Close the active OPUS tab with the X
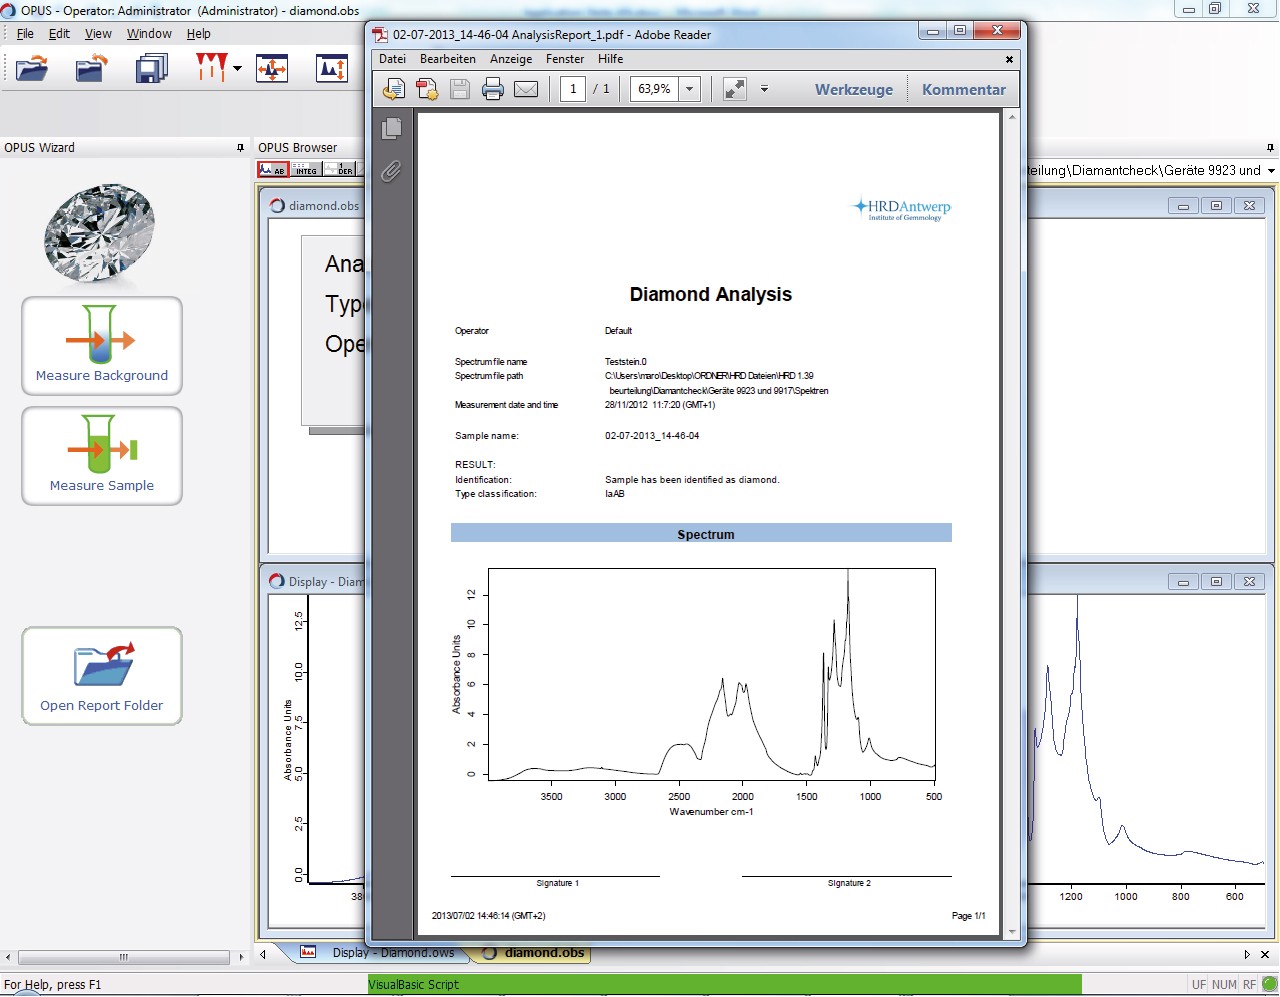 click(1265, 954)
